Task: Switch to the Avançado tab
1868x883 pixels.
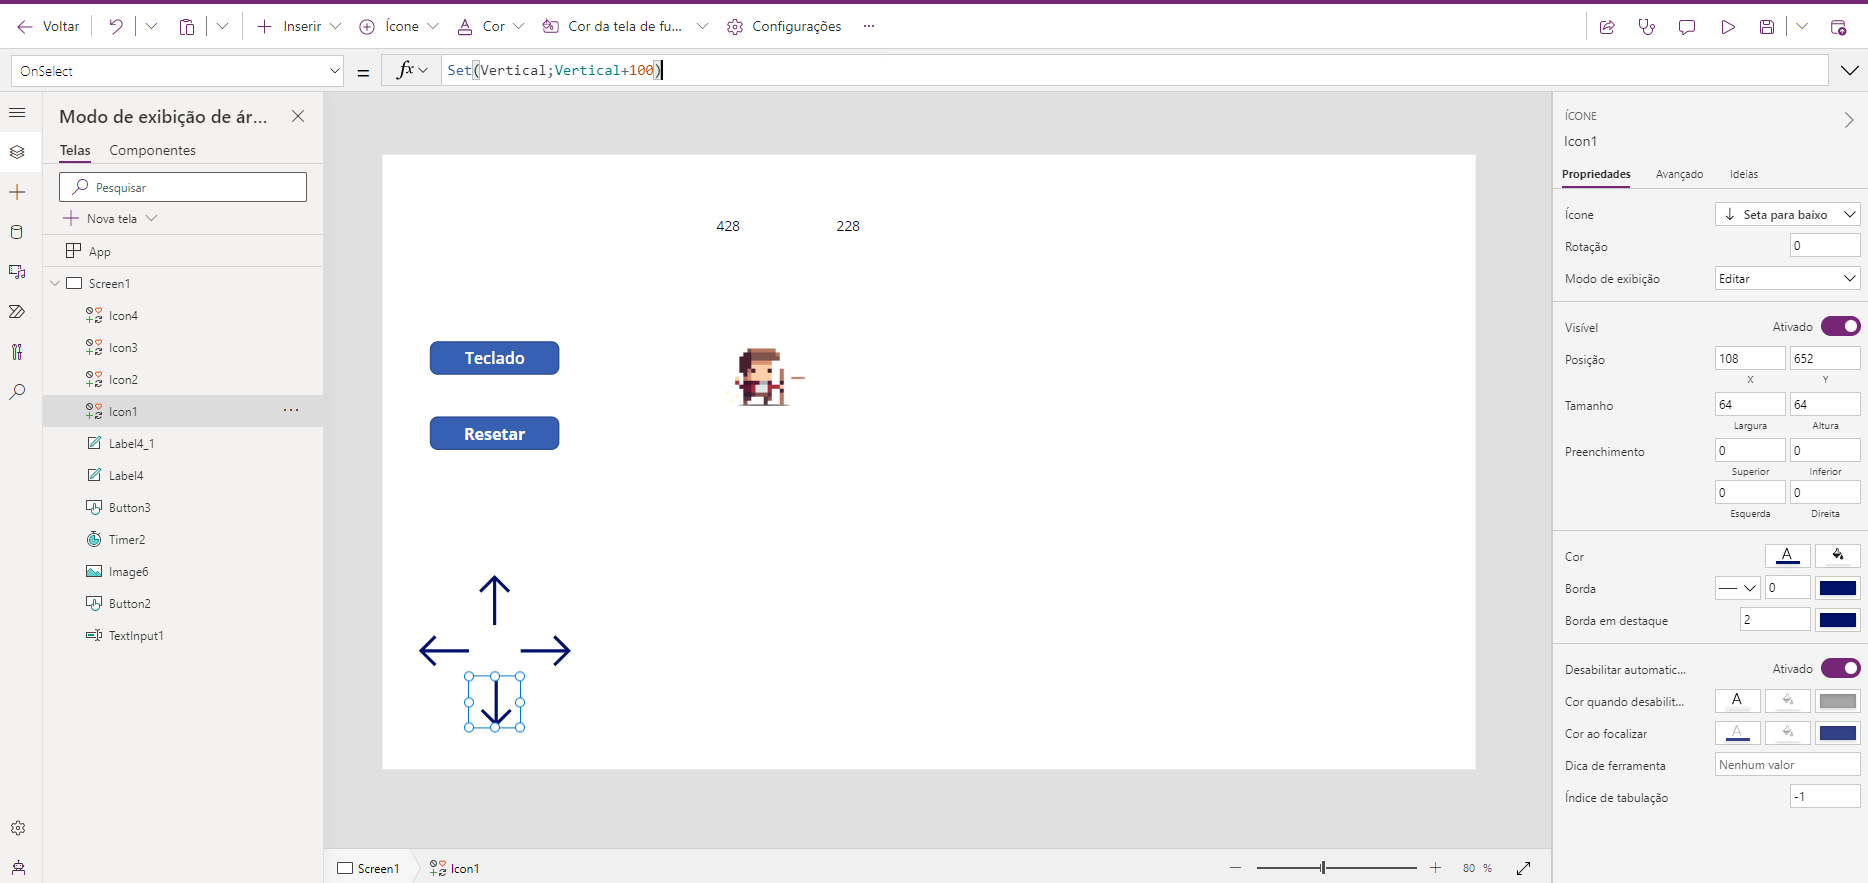Action: coord(1679,174)
